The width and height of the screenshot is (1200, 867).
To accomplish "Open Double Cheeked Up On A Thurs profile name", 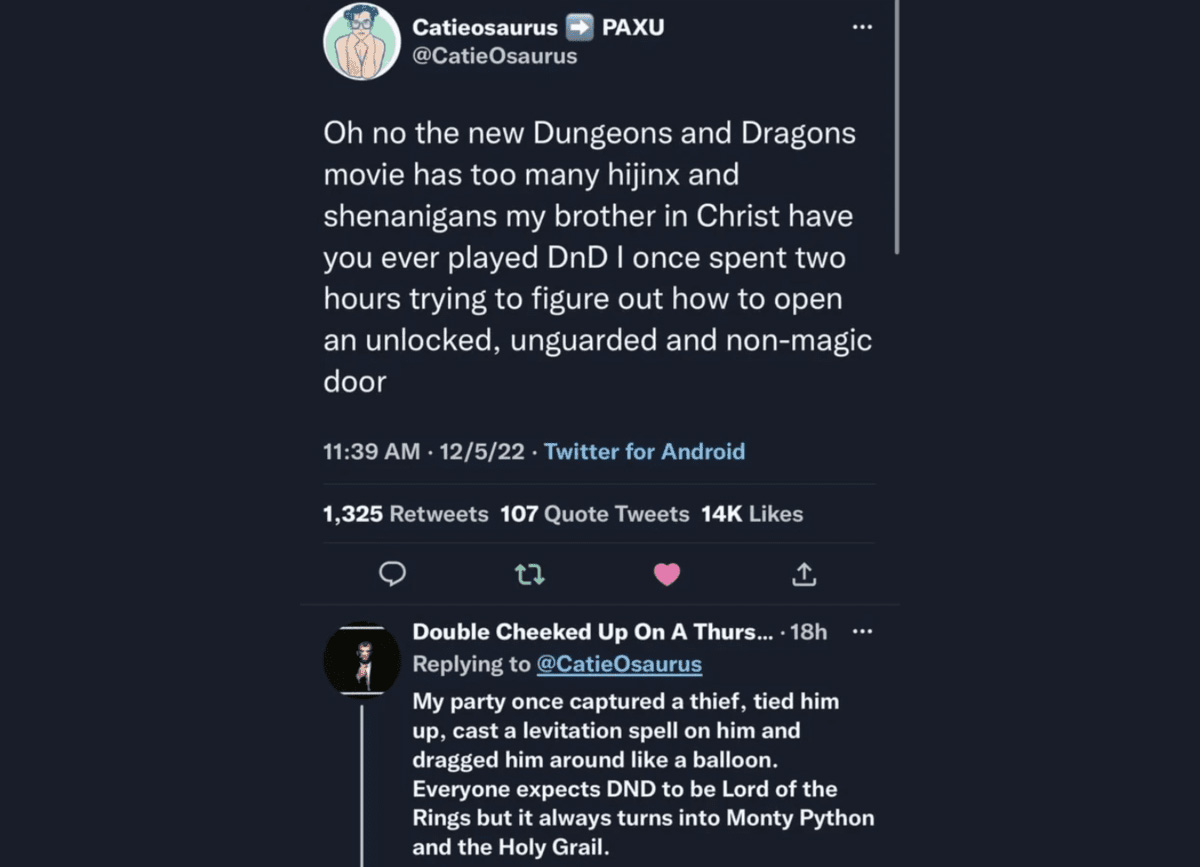I will [x=592, y=632].
